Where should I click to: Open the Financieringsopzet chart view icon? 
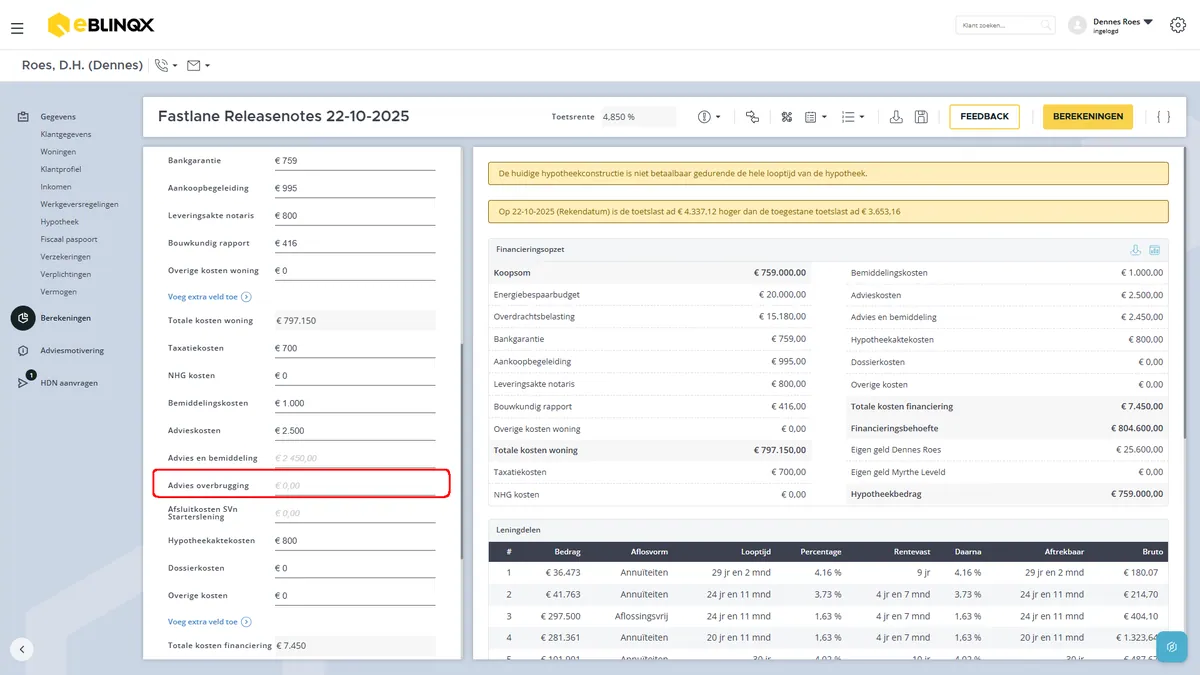pos(1154,250)
